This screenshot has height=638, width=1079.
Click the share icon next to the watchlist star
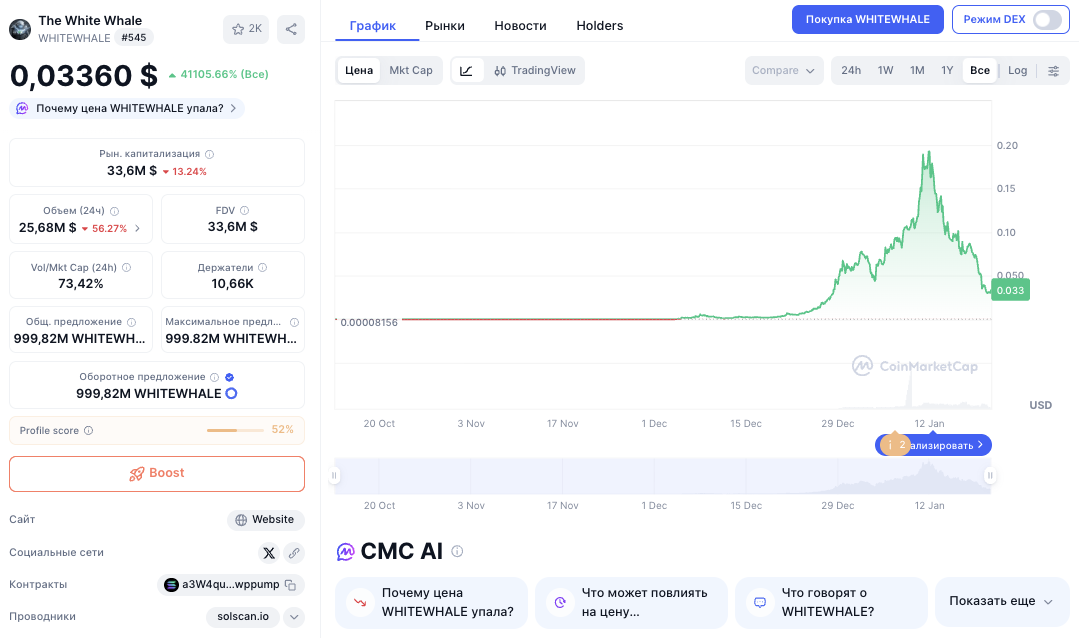[x=291, y=29]
